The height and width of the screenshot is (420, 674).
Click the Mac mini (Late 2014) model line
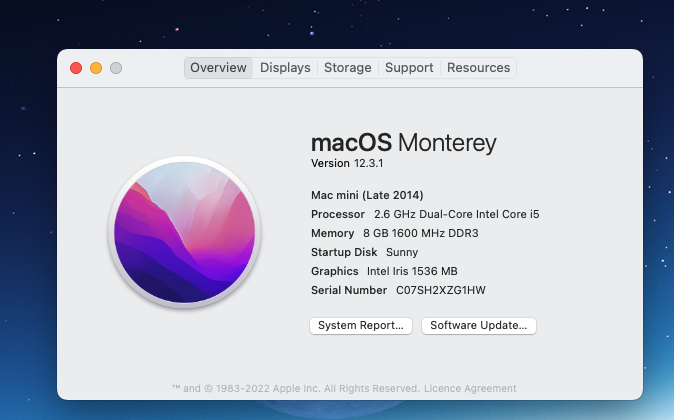(367, 195)
